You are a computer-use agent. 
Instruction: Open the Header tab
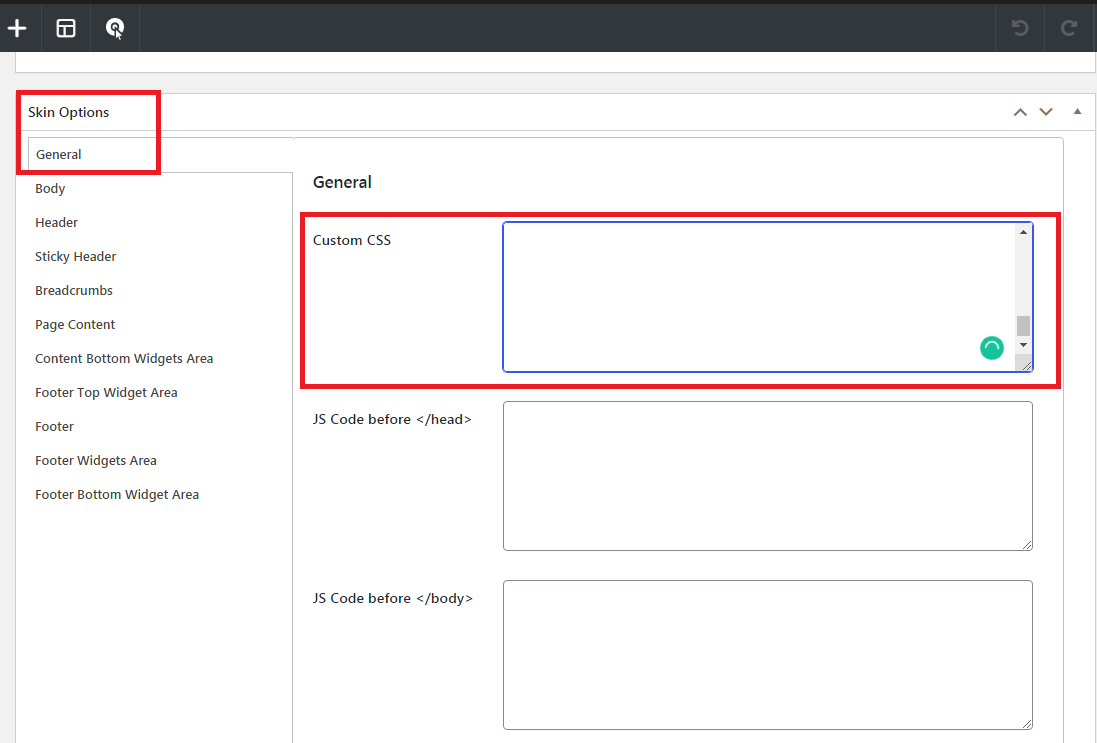pos(56,222)
